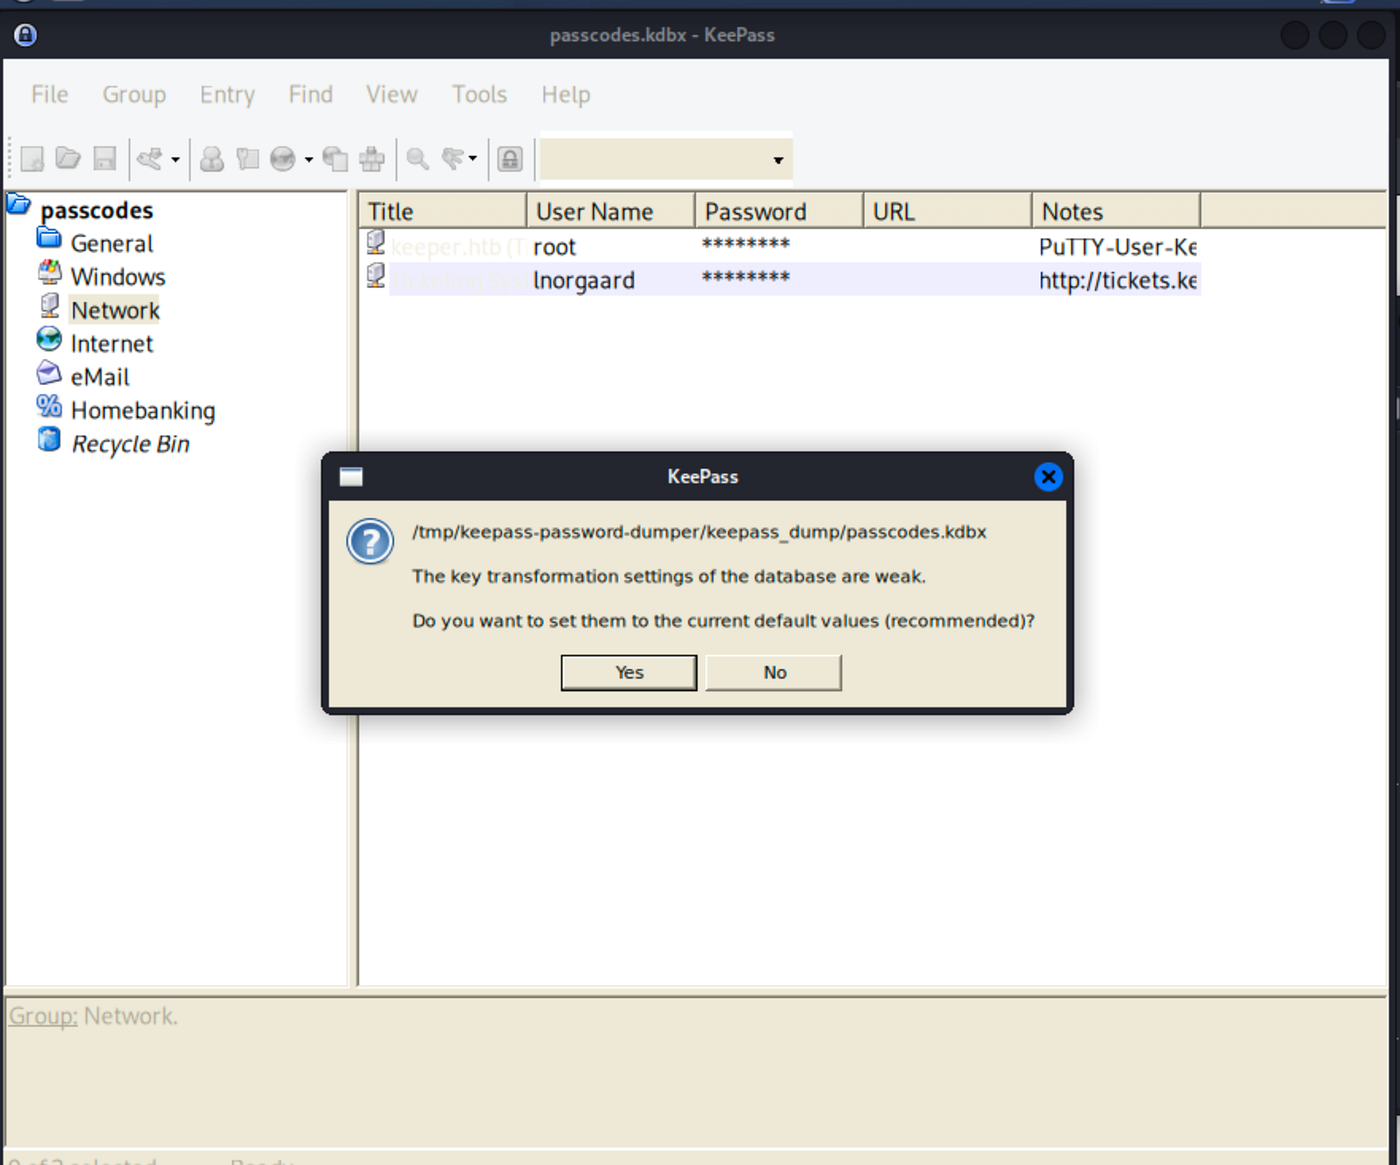1400x1165 pixels.
Task: Click the Save database floppy icon
Action: [x=104, y=158]
